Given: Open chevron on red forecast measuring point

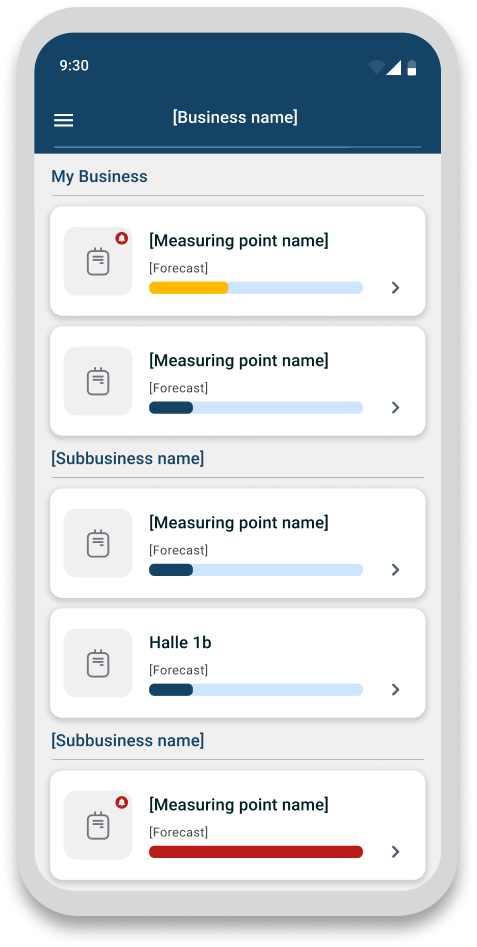Looking at the screenshot, I should (395, 852).
